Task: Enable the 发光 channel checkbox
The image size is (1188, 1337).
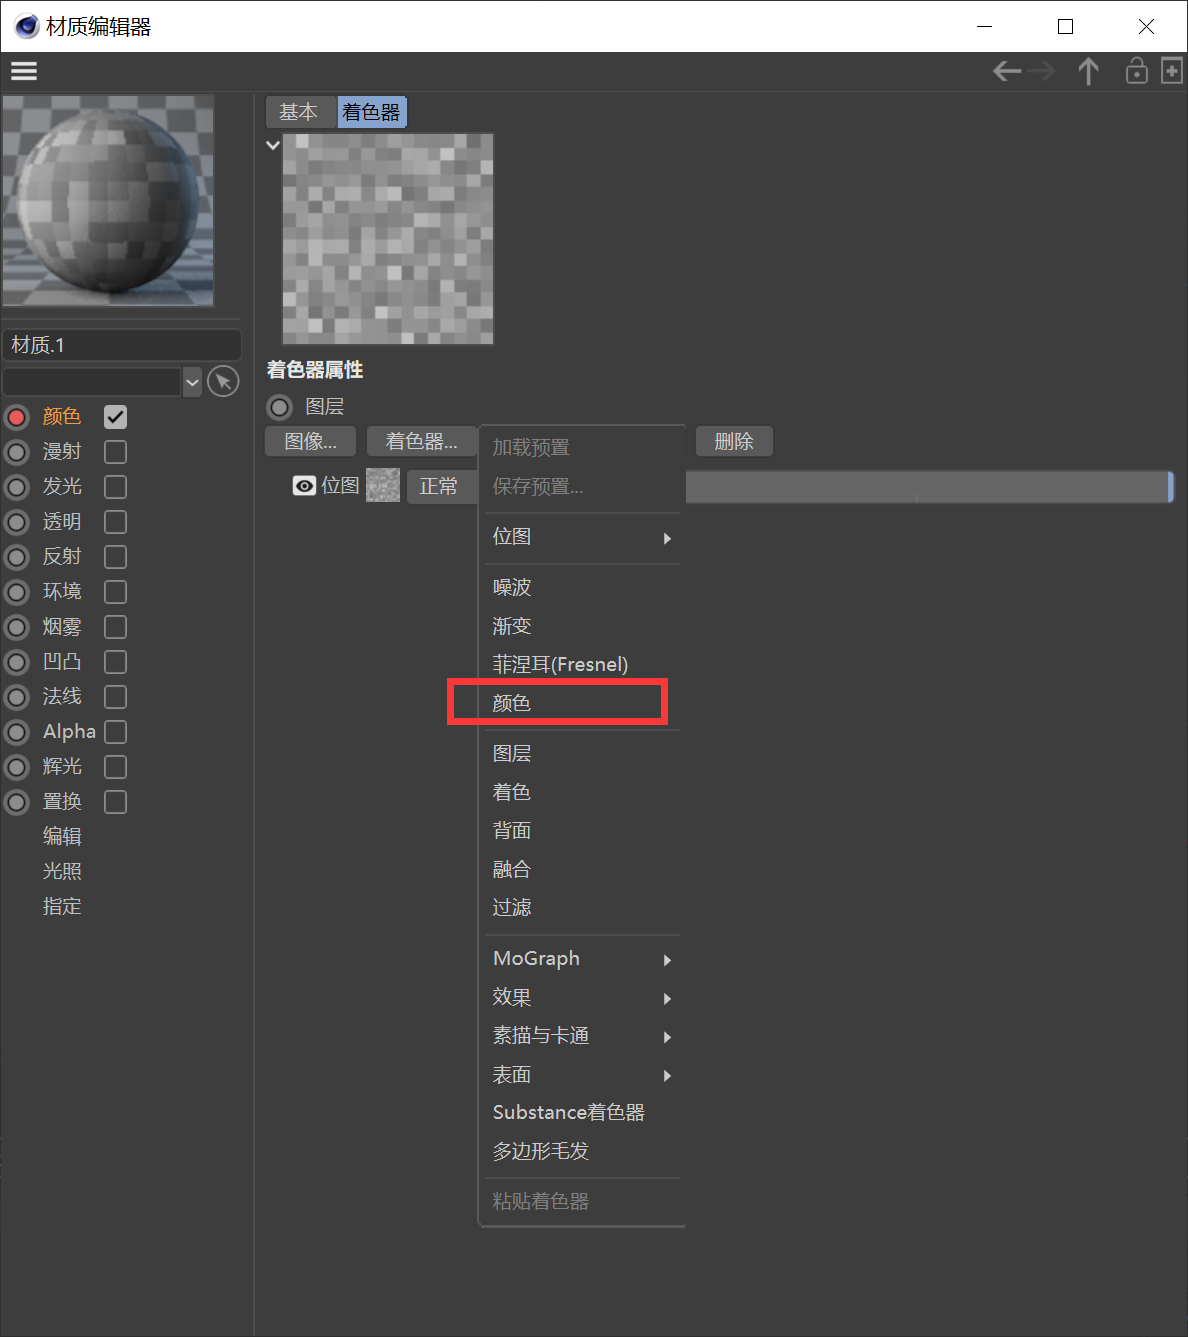Action: point(116,487)
